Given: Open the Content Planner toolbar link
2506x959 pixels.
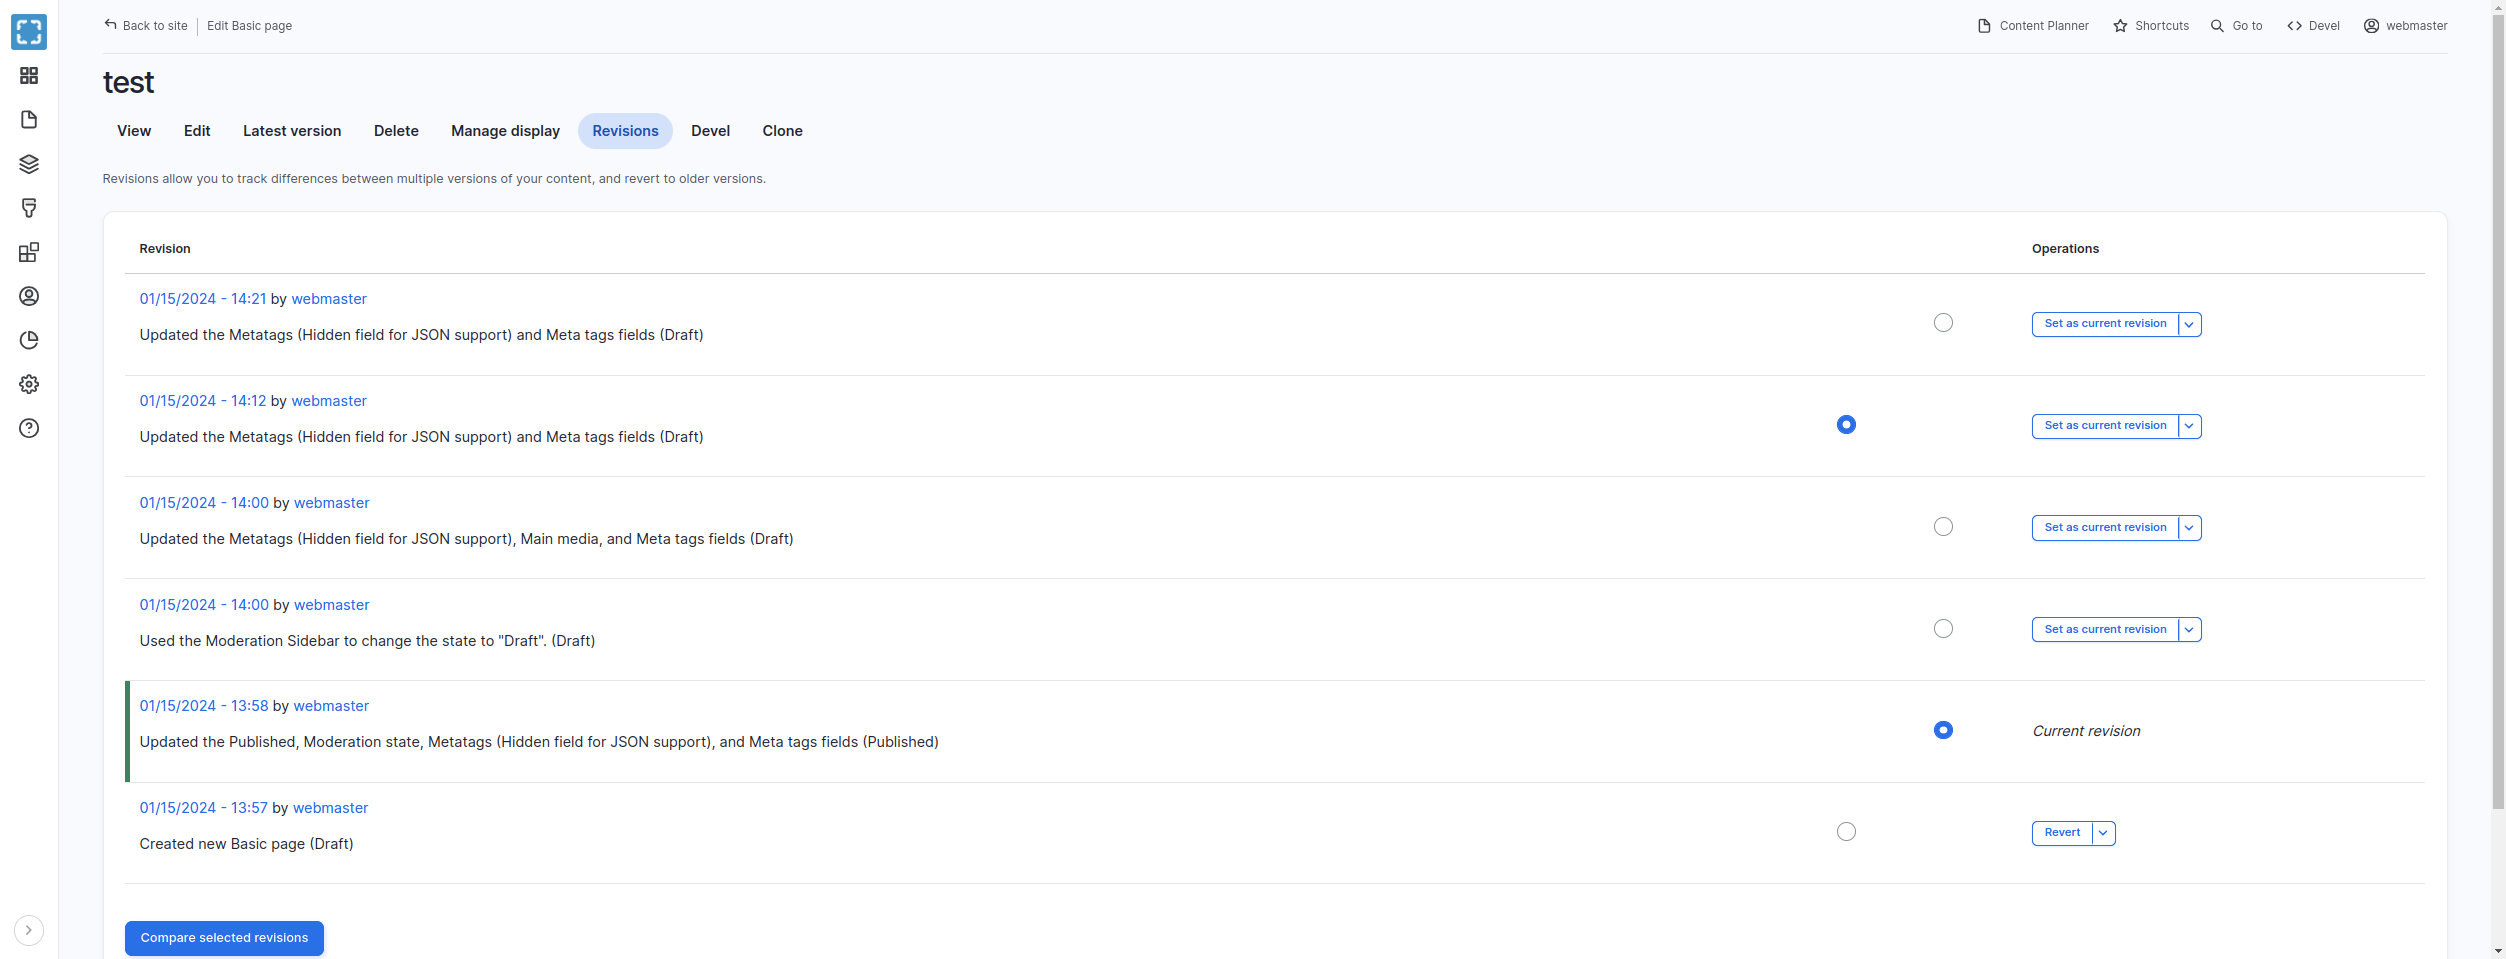Looking at the screenshot, I should tap(2033, 26).
